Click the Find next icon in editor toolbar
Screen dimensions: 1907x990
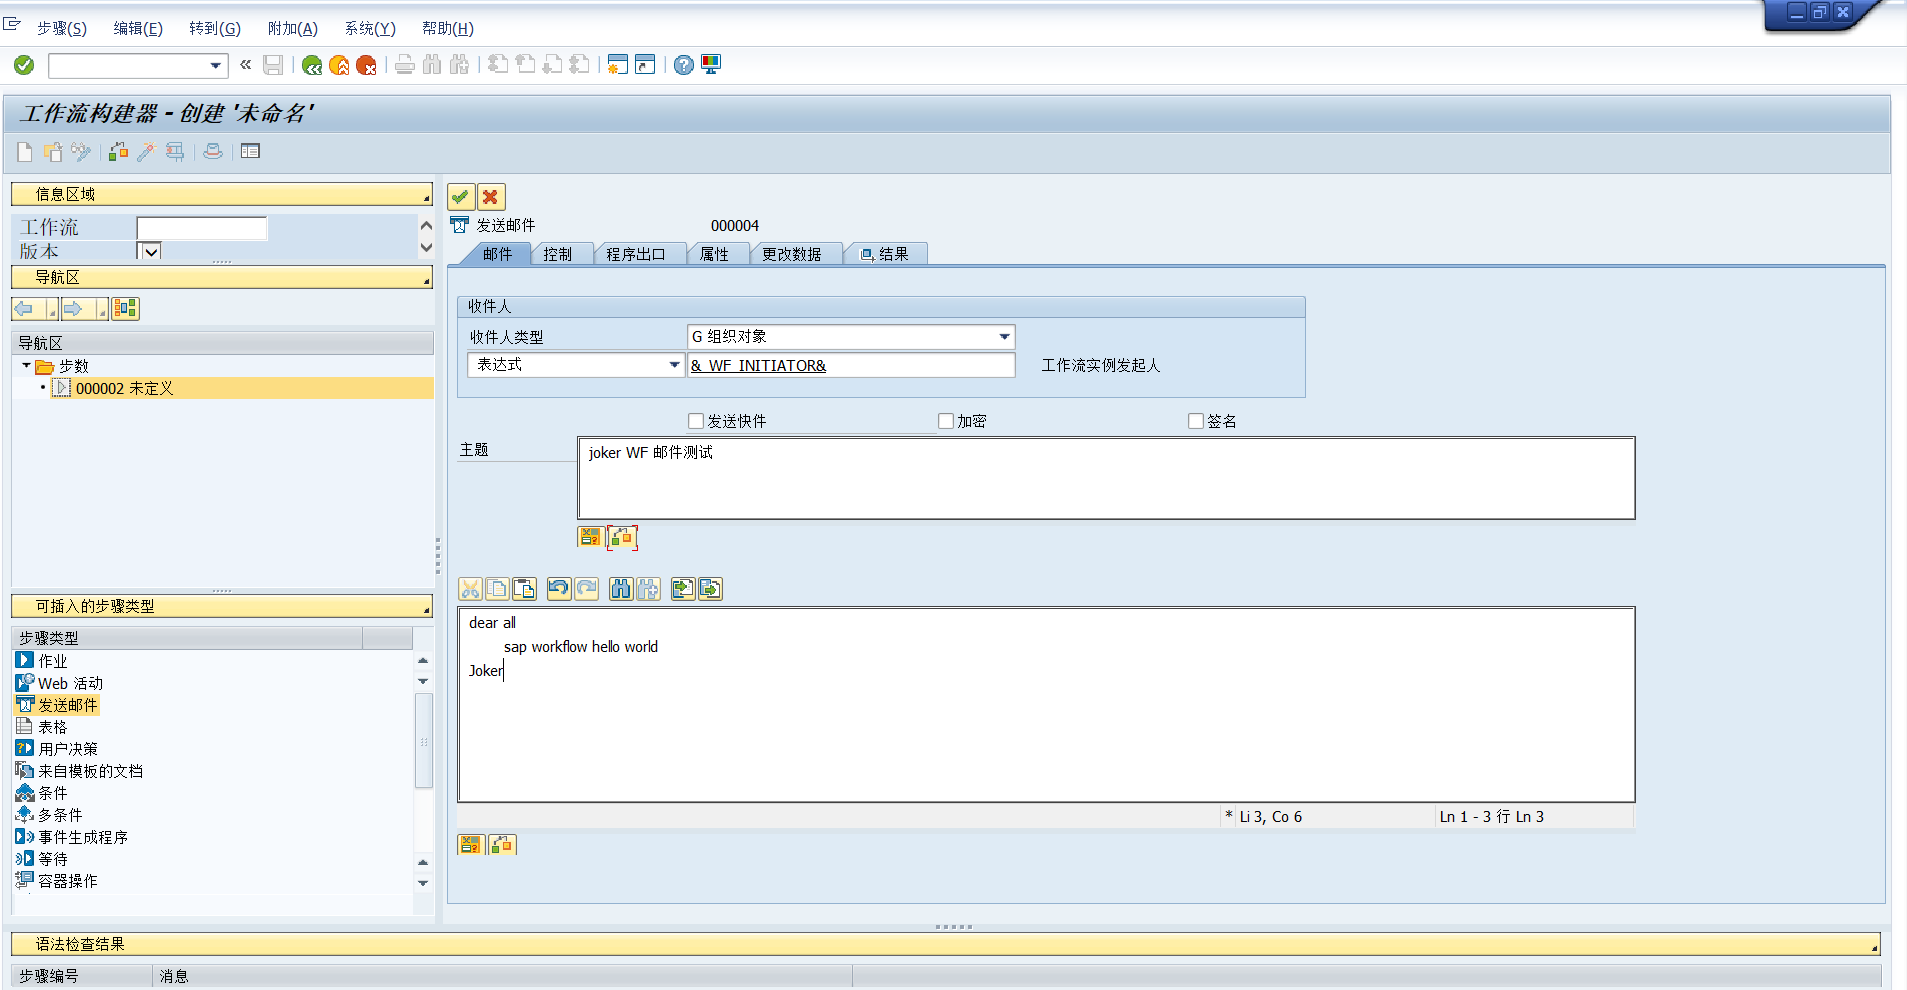click(648, 589)
